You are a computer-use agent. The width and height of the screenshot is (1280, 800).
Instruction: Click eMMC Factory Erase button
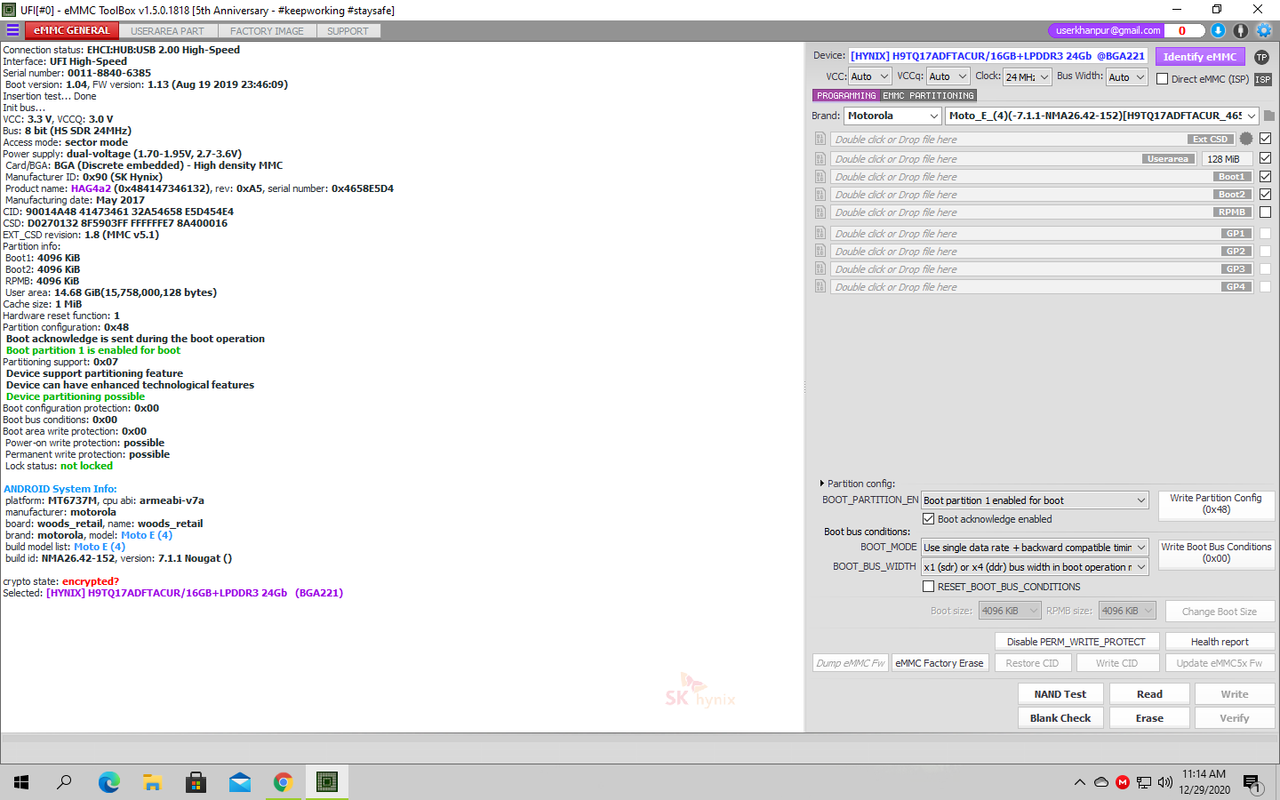pos(940,663)
